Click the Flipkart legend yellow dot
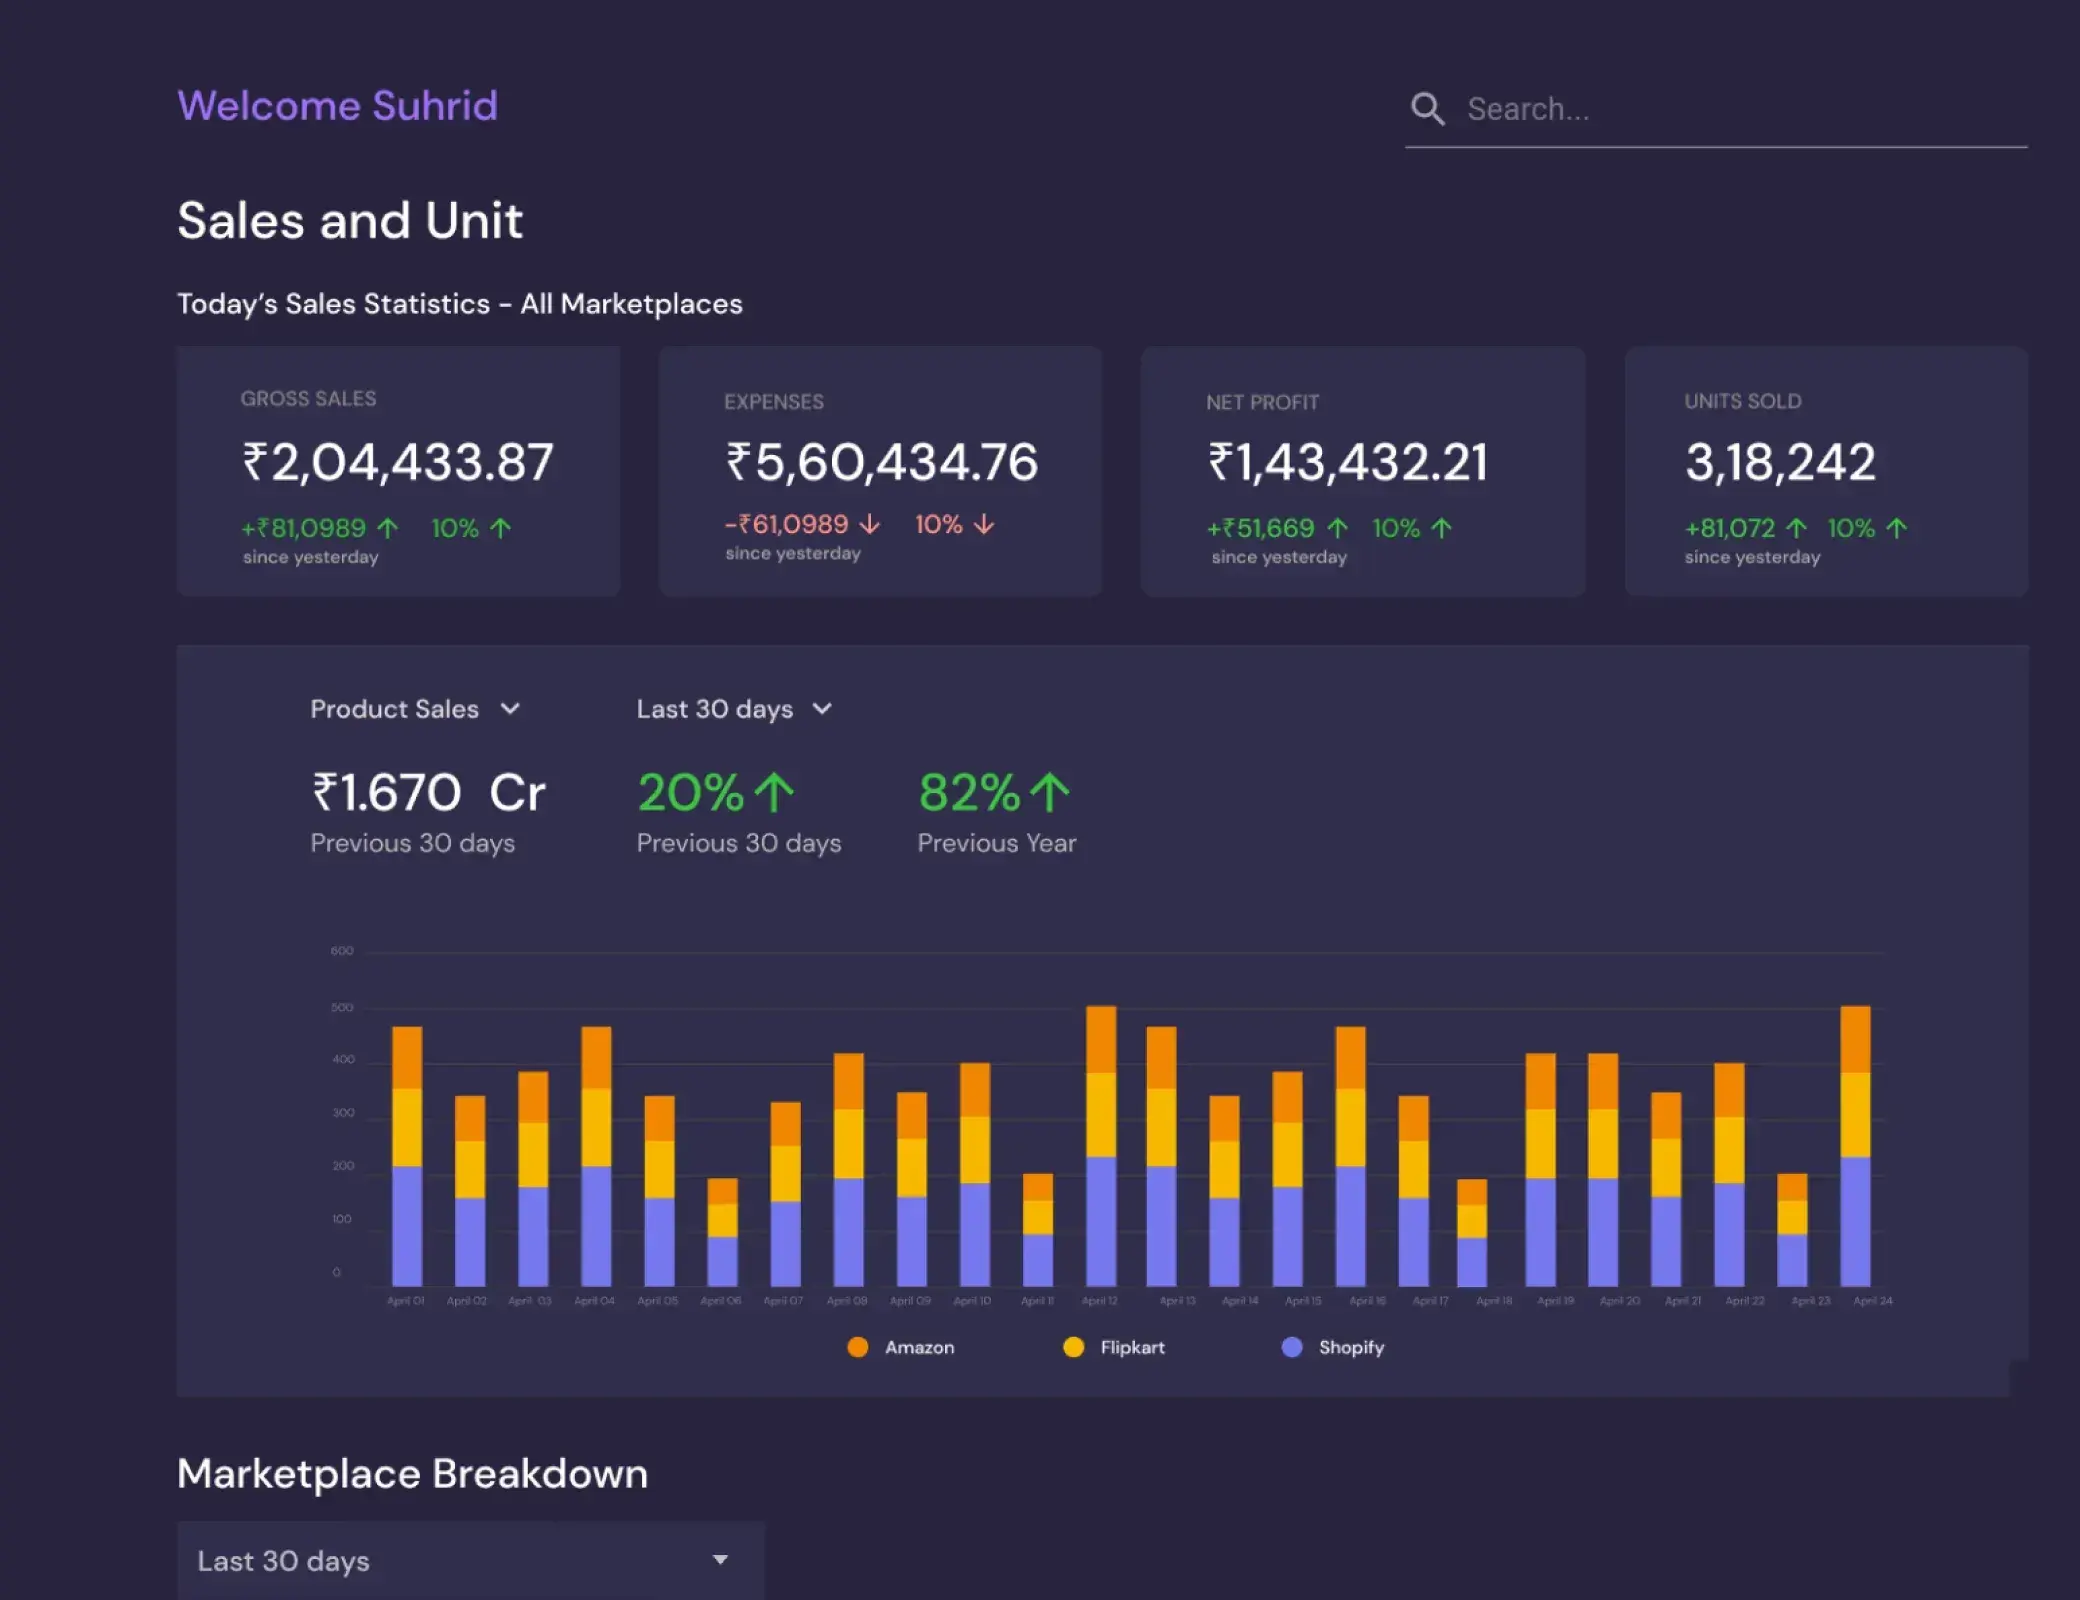 [1073, 1347]
